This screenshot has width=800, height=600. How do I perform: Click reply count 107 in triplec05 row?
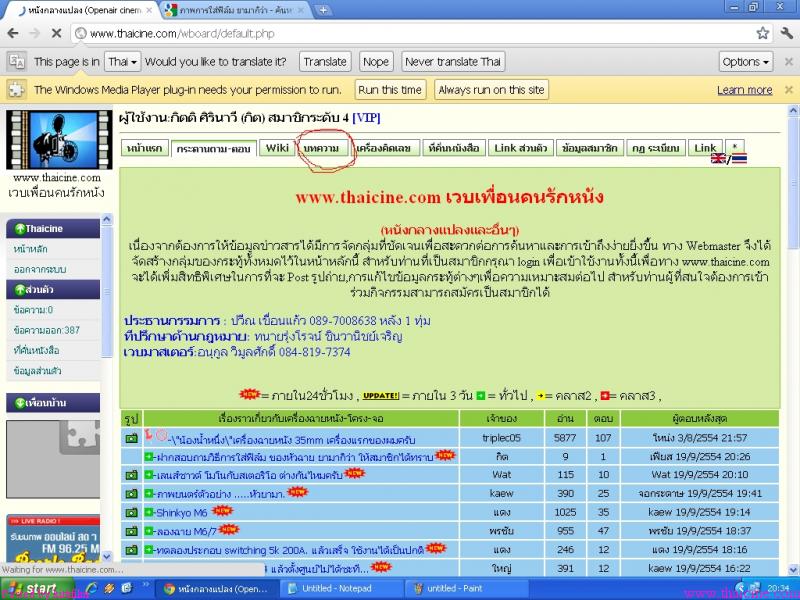point(603,438)
